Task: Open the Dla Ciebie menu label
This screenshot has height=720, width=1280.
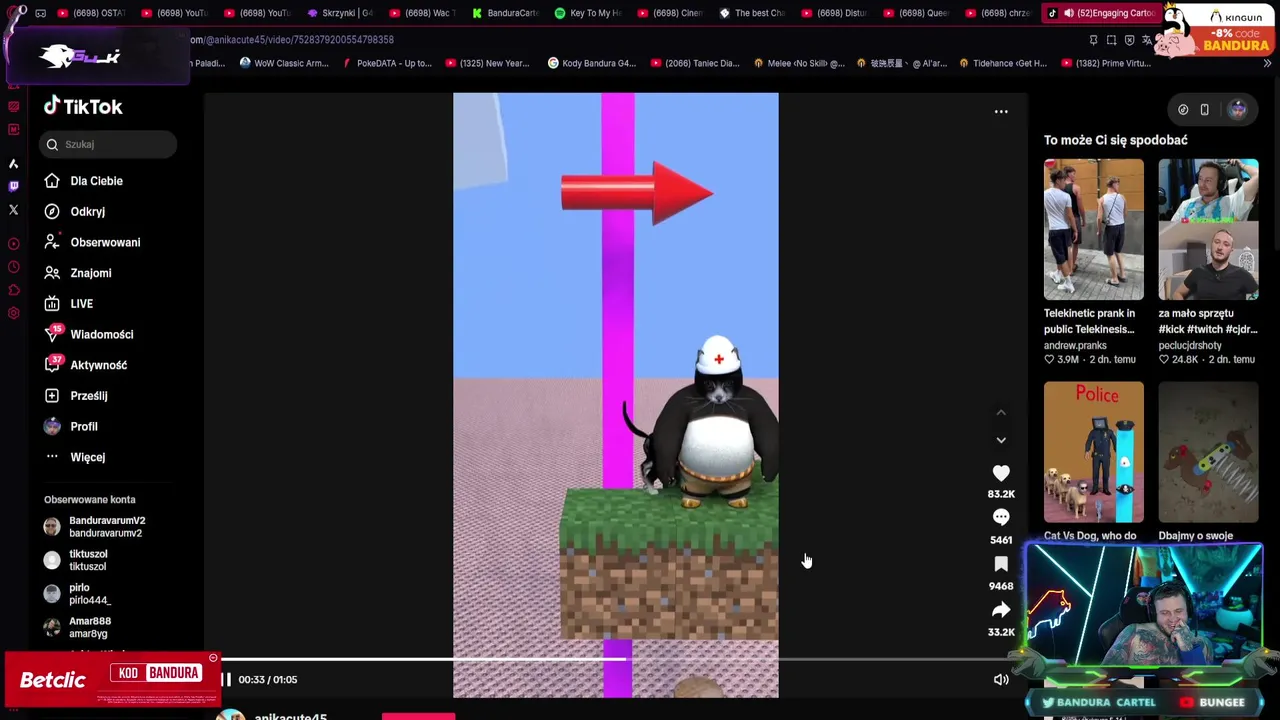Action: point(96,181)
